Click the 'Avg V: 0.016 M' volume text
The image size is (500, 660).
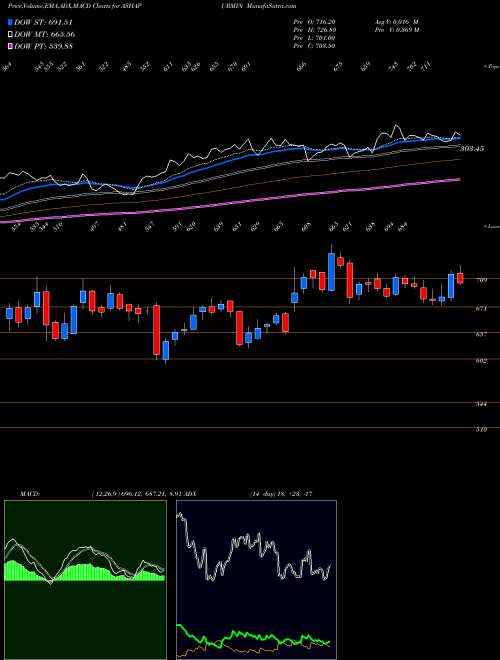(x=395, y=22)
